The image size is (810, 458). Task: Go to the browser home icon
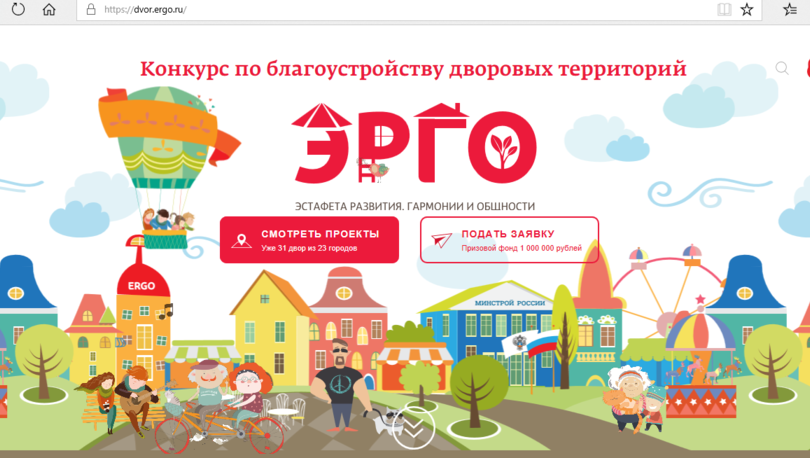(49, 9)
